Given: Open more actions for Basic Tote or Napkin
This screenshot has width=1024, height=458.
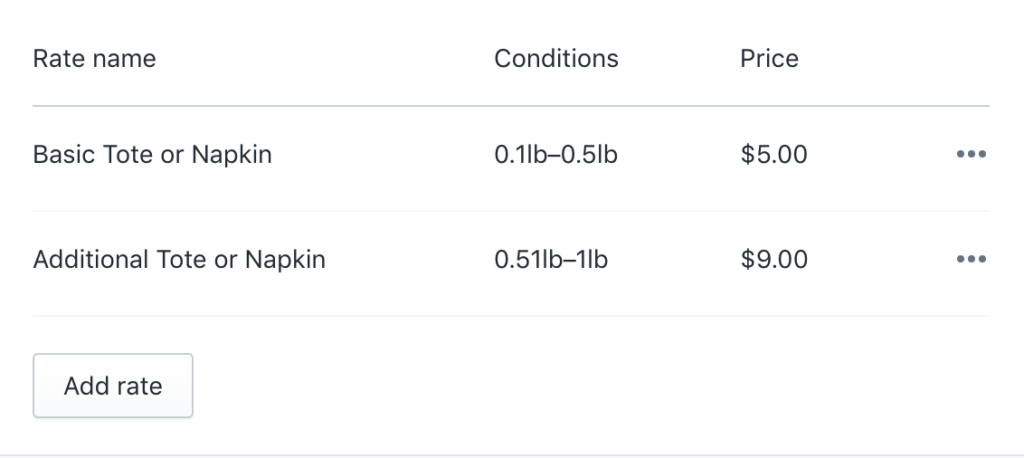Looking at the screenshot, I should click(x=971, y=155).
